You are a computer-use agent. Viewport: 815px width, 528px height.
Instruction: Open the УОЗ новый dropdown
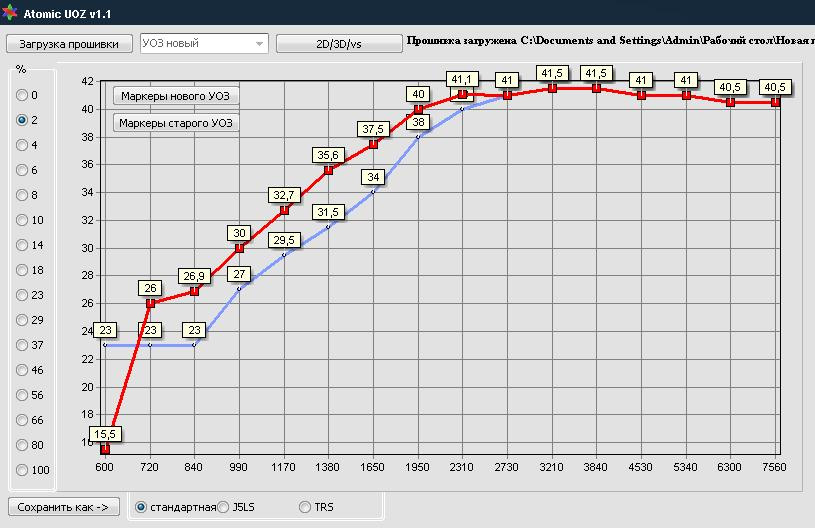point(204,44)
